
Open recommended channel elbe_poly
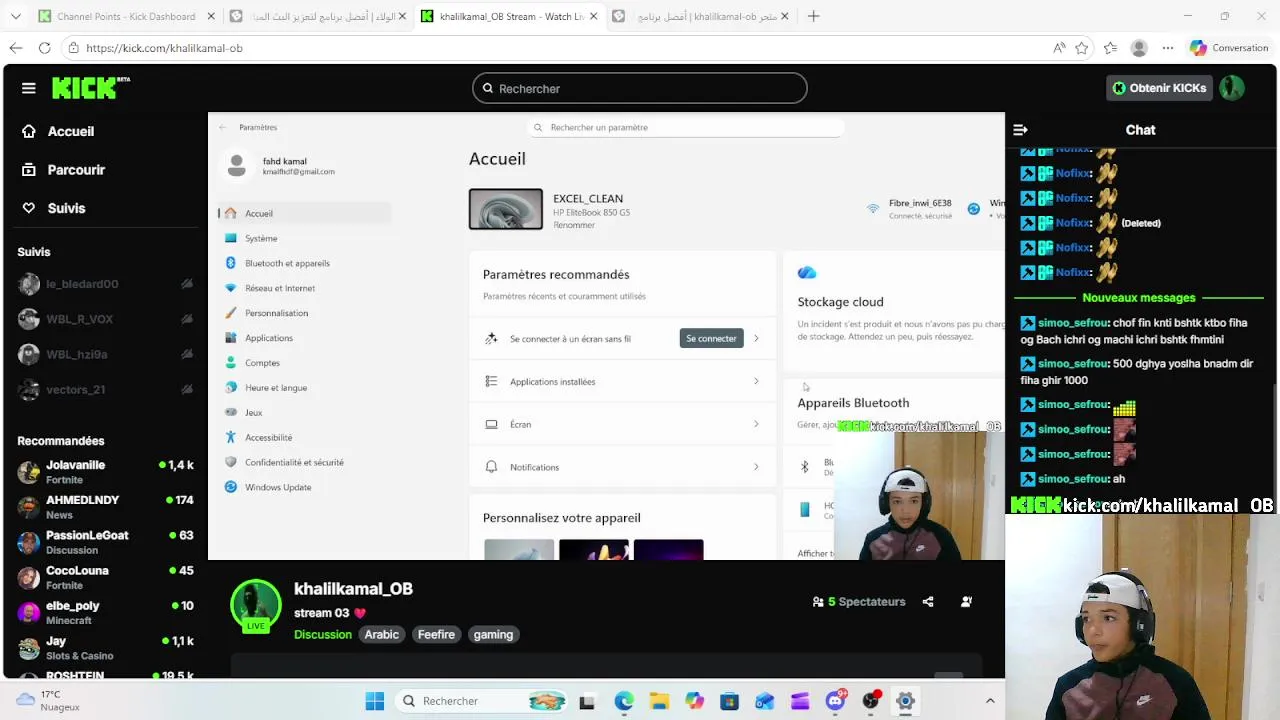pos(105,612)
